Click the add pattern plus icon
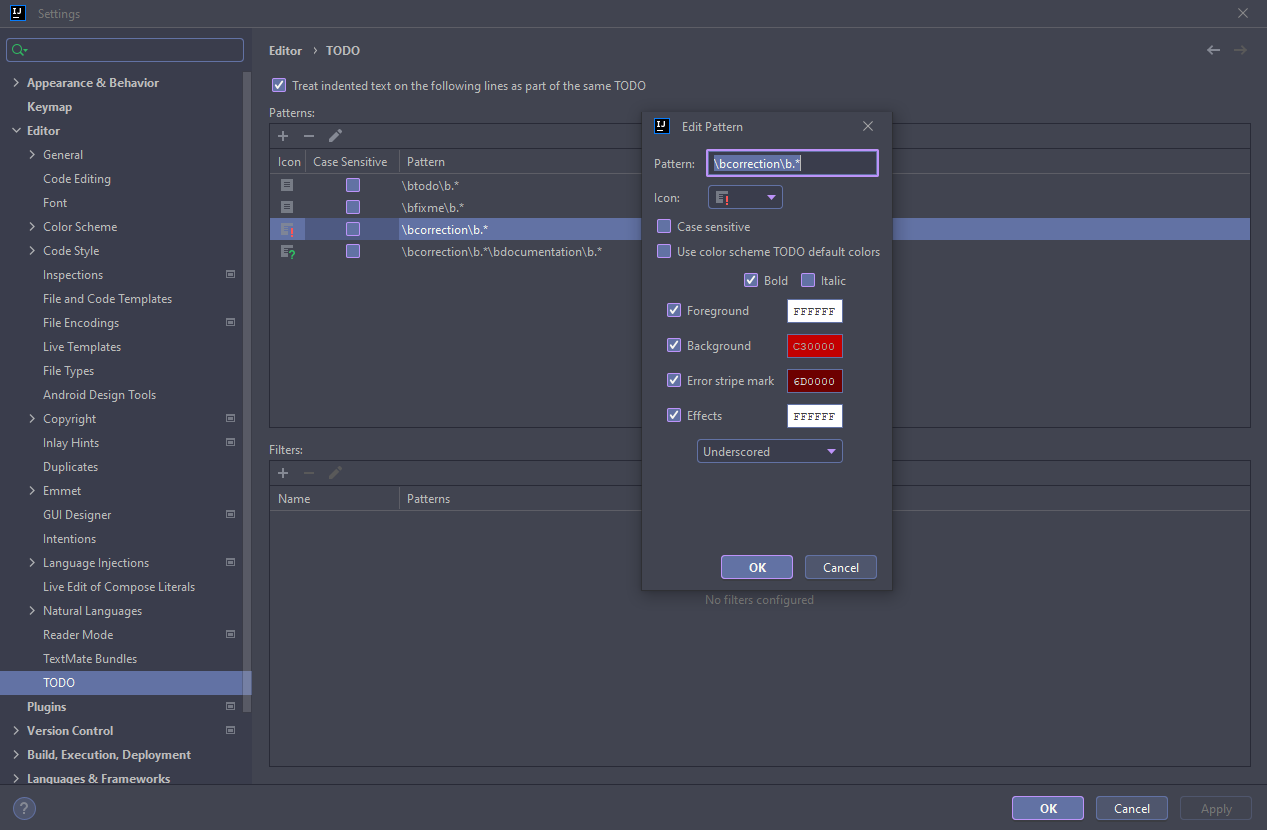1267x830 pixels. (283, 136)
